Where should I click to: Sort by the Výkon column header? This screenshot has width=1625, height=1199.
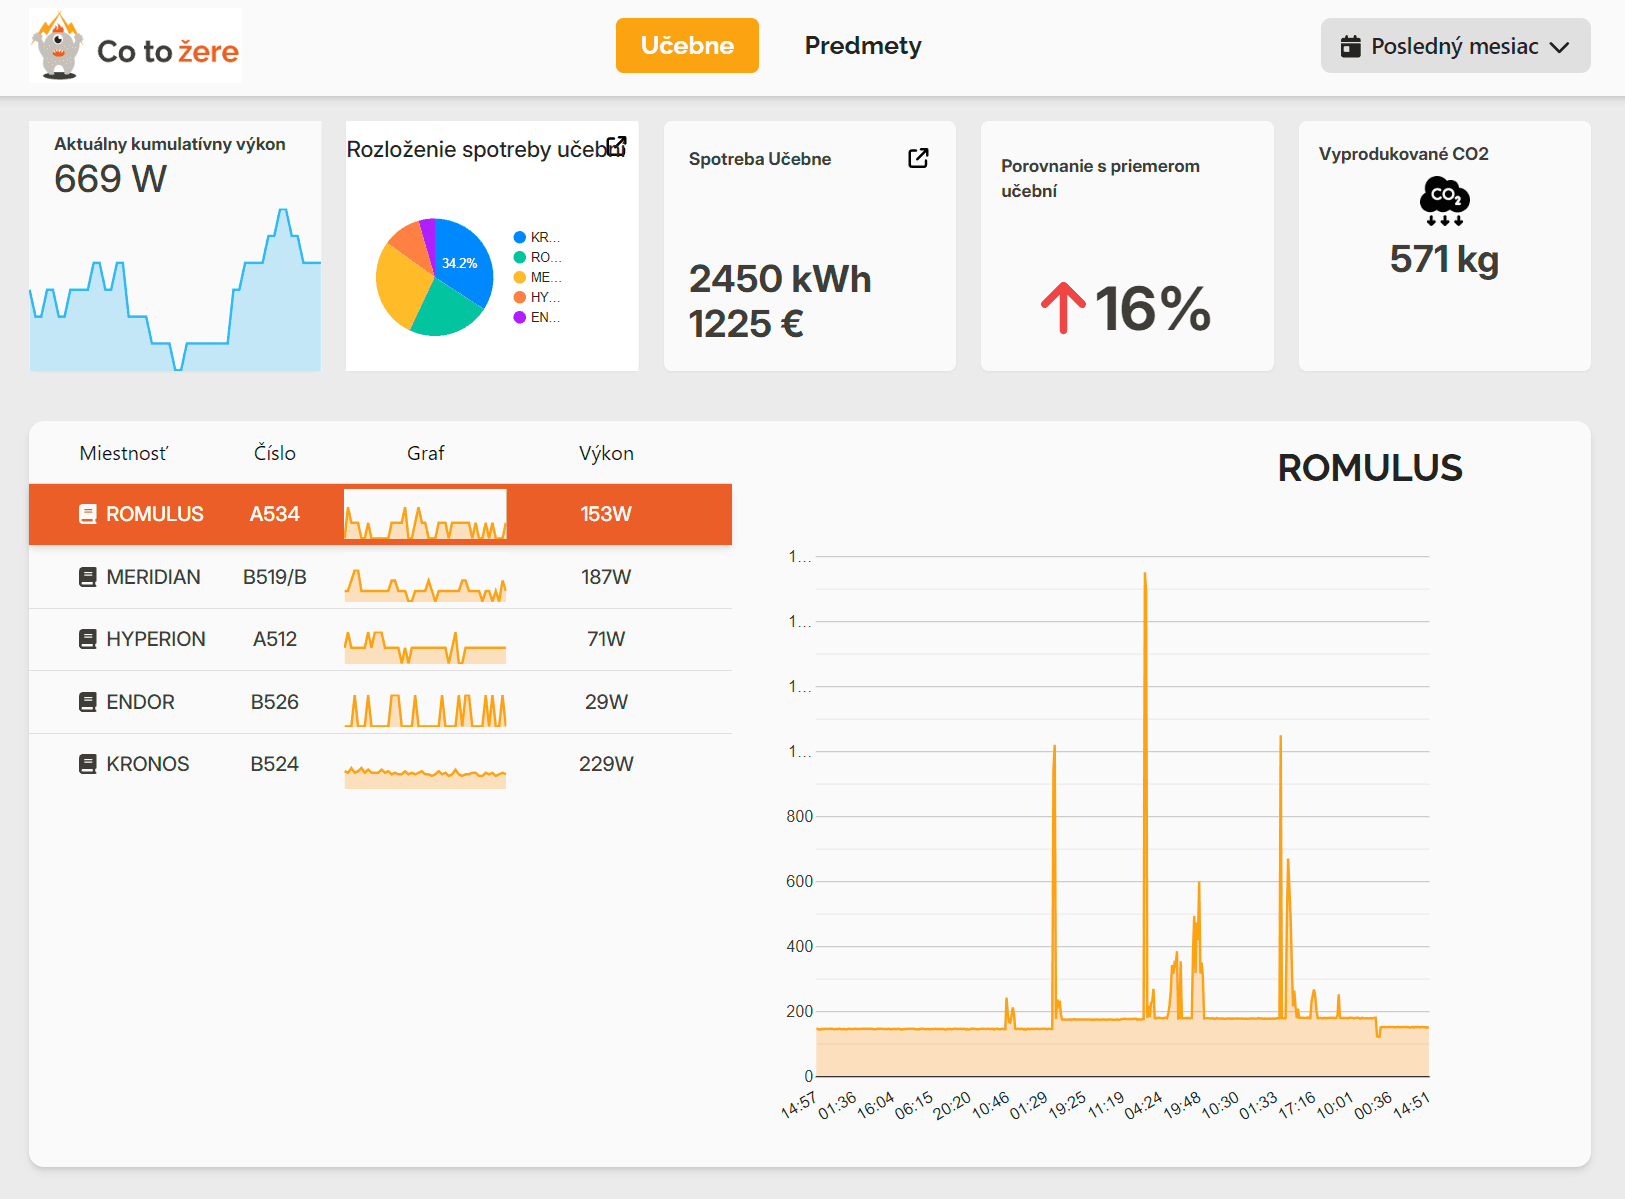point(606,453)
